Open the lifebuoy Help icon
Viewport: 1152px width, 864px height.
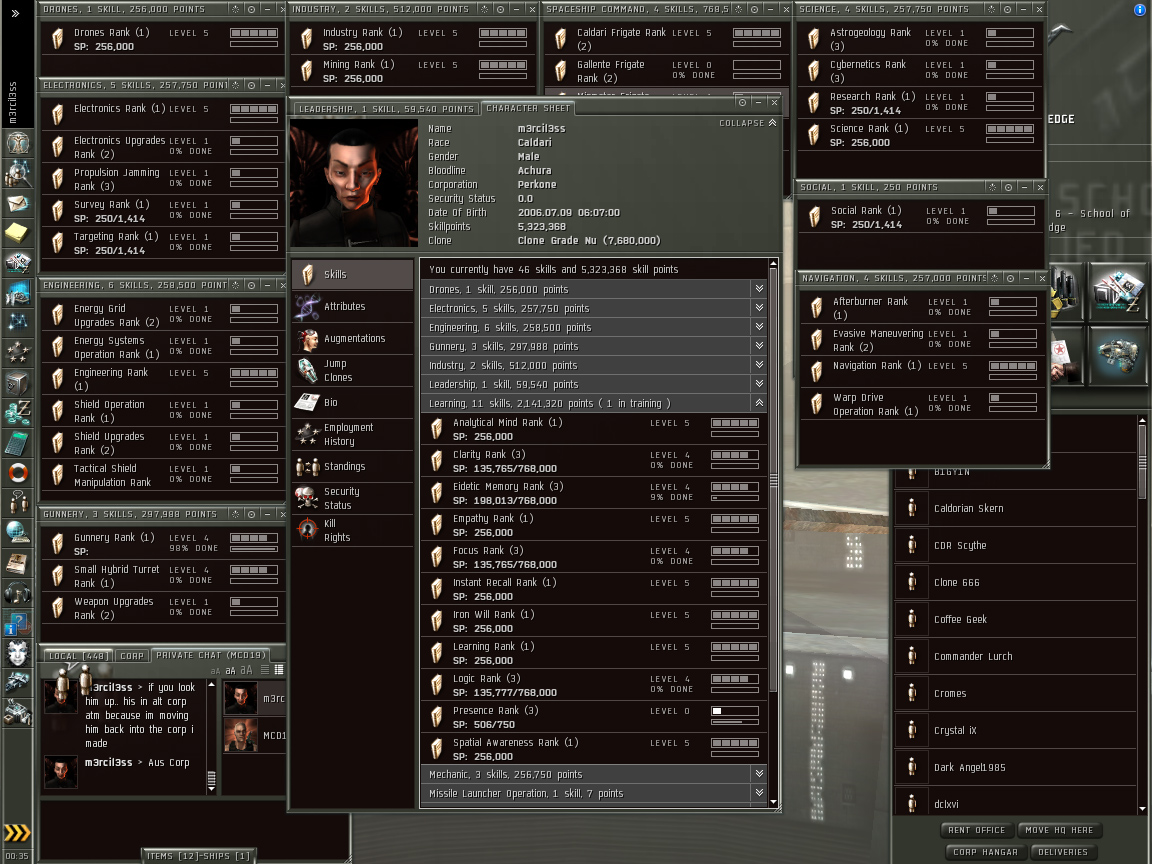click(x=18, y=472)
